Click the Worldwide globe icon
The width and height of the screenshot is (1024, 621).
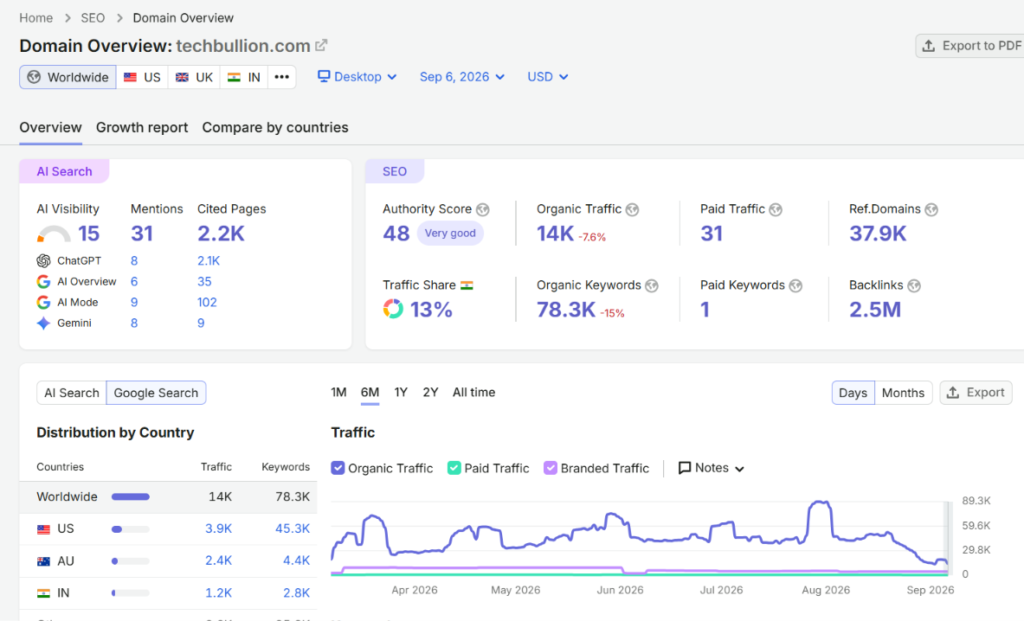tap(34, 77)
